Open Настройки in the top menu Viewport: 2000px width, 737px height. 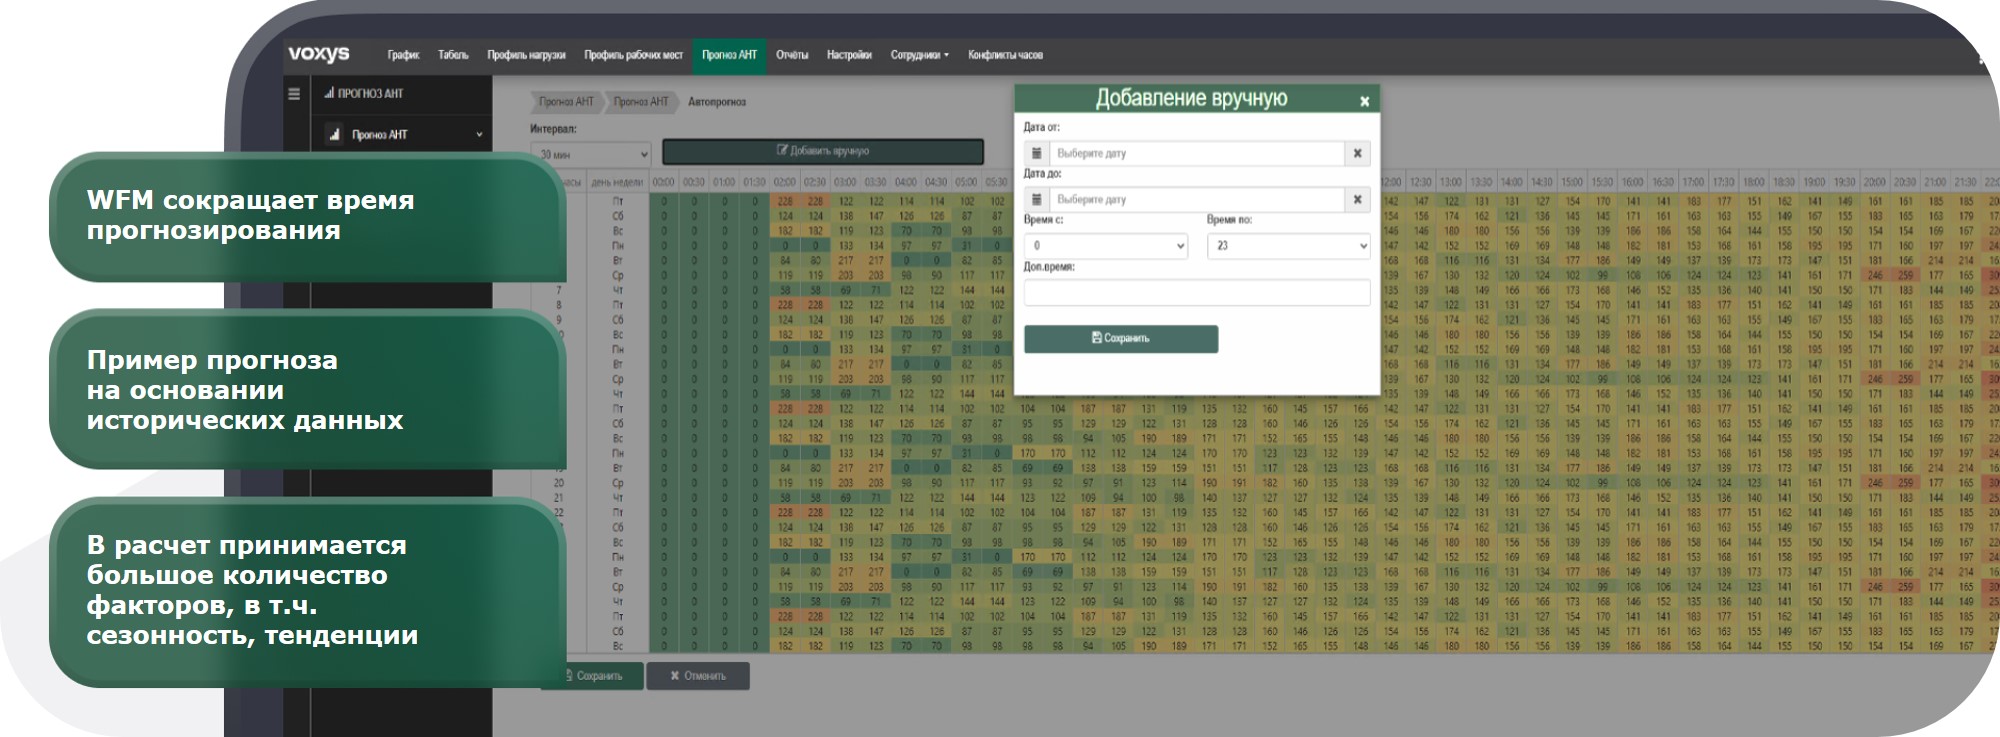(x=849, y=55)
